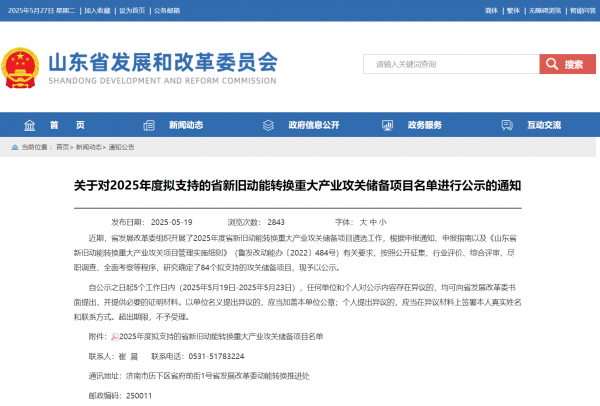The height and width of the screenshot is (406, 600).
Task: Click the PDF icon before the attachment
Action: click(114, 337)
